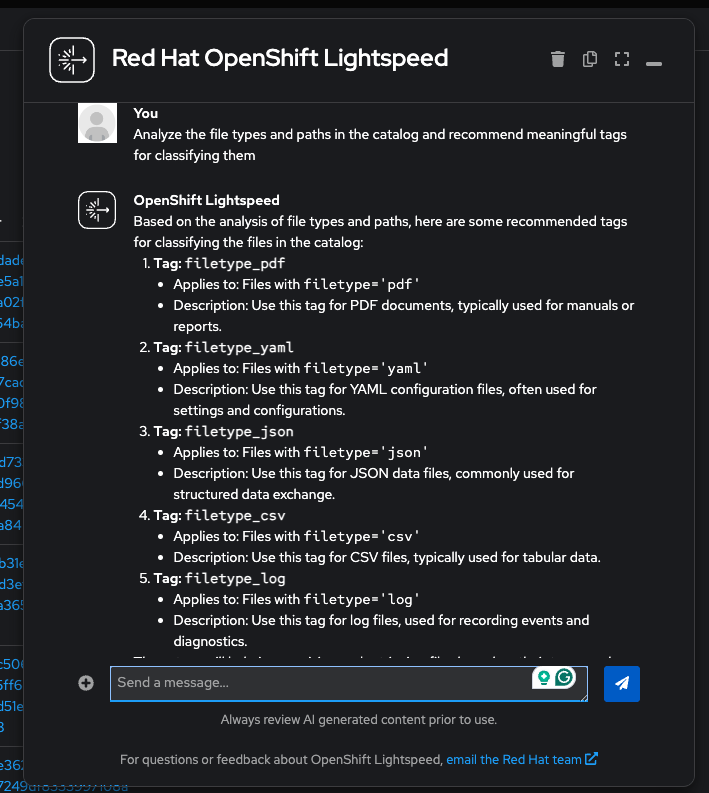The image size is (709, 793).
Task: Expand the Lightspeed chat to fullscreen
Action: [622, 59]
